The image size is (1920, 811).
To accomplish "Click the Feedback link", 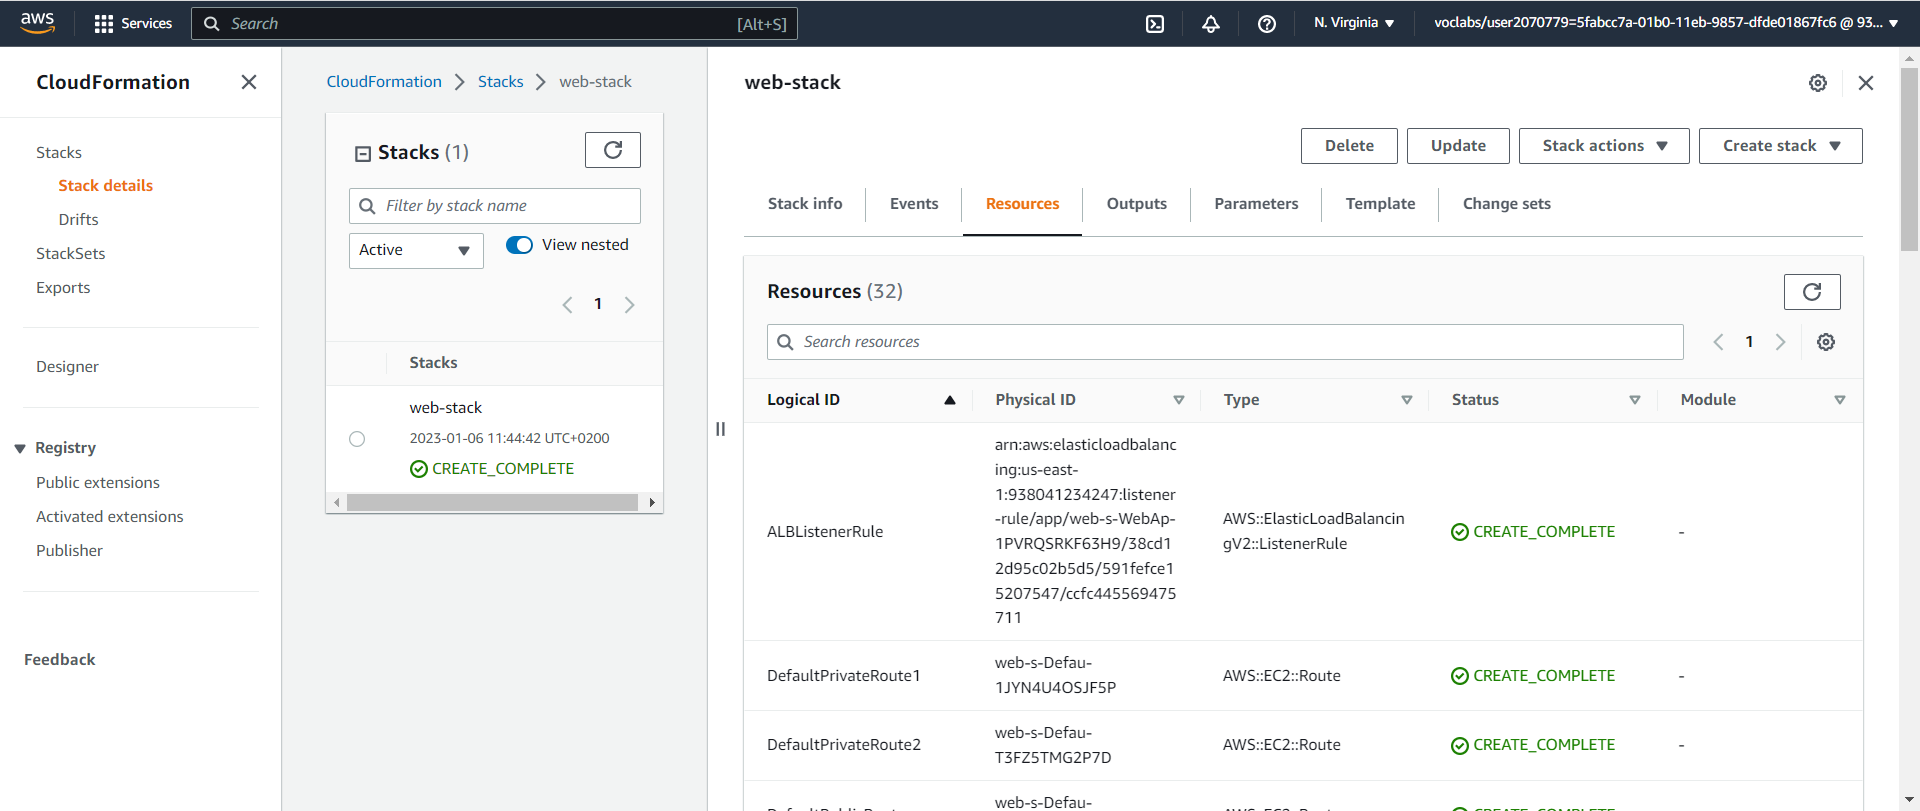I will 60,660.
